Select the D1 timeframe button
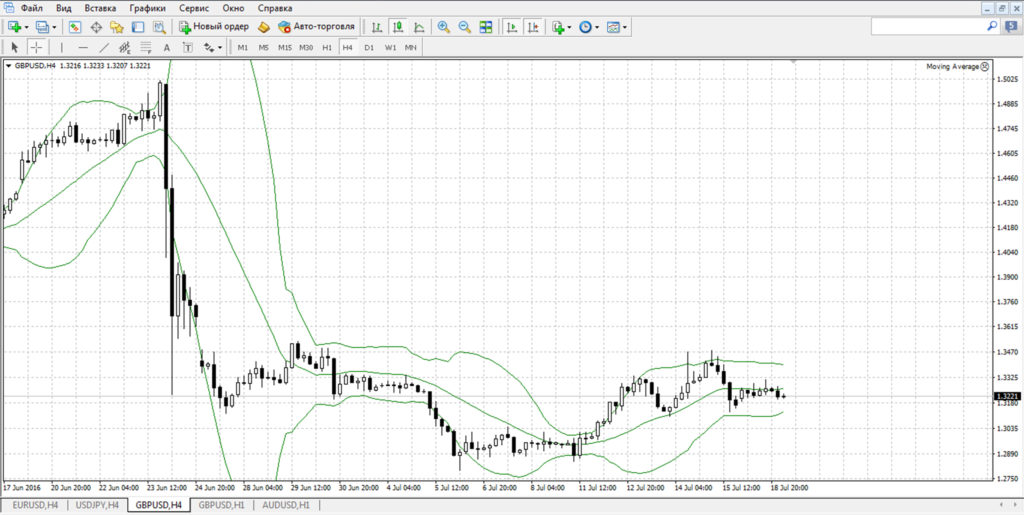Viewport: 1024px width, 515px height. coord(369,48)
